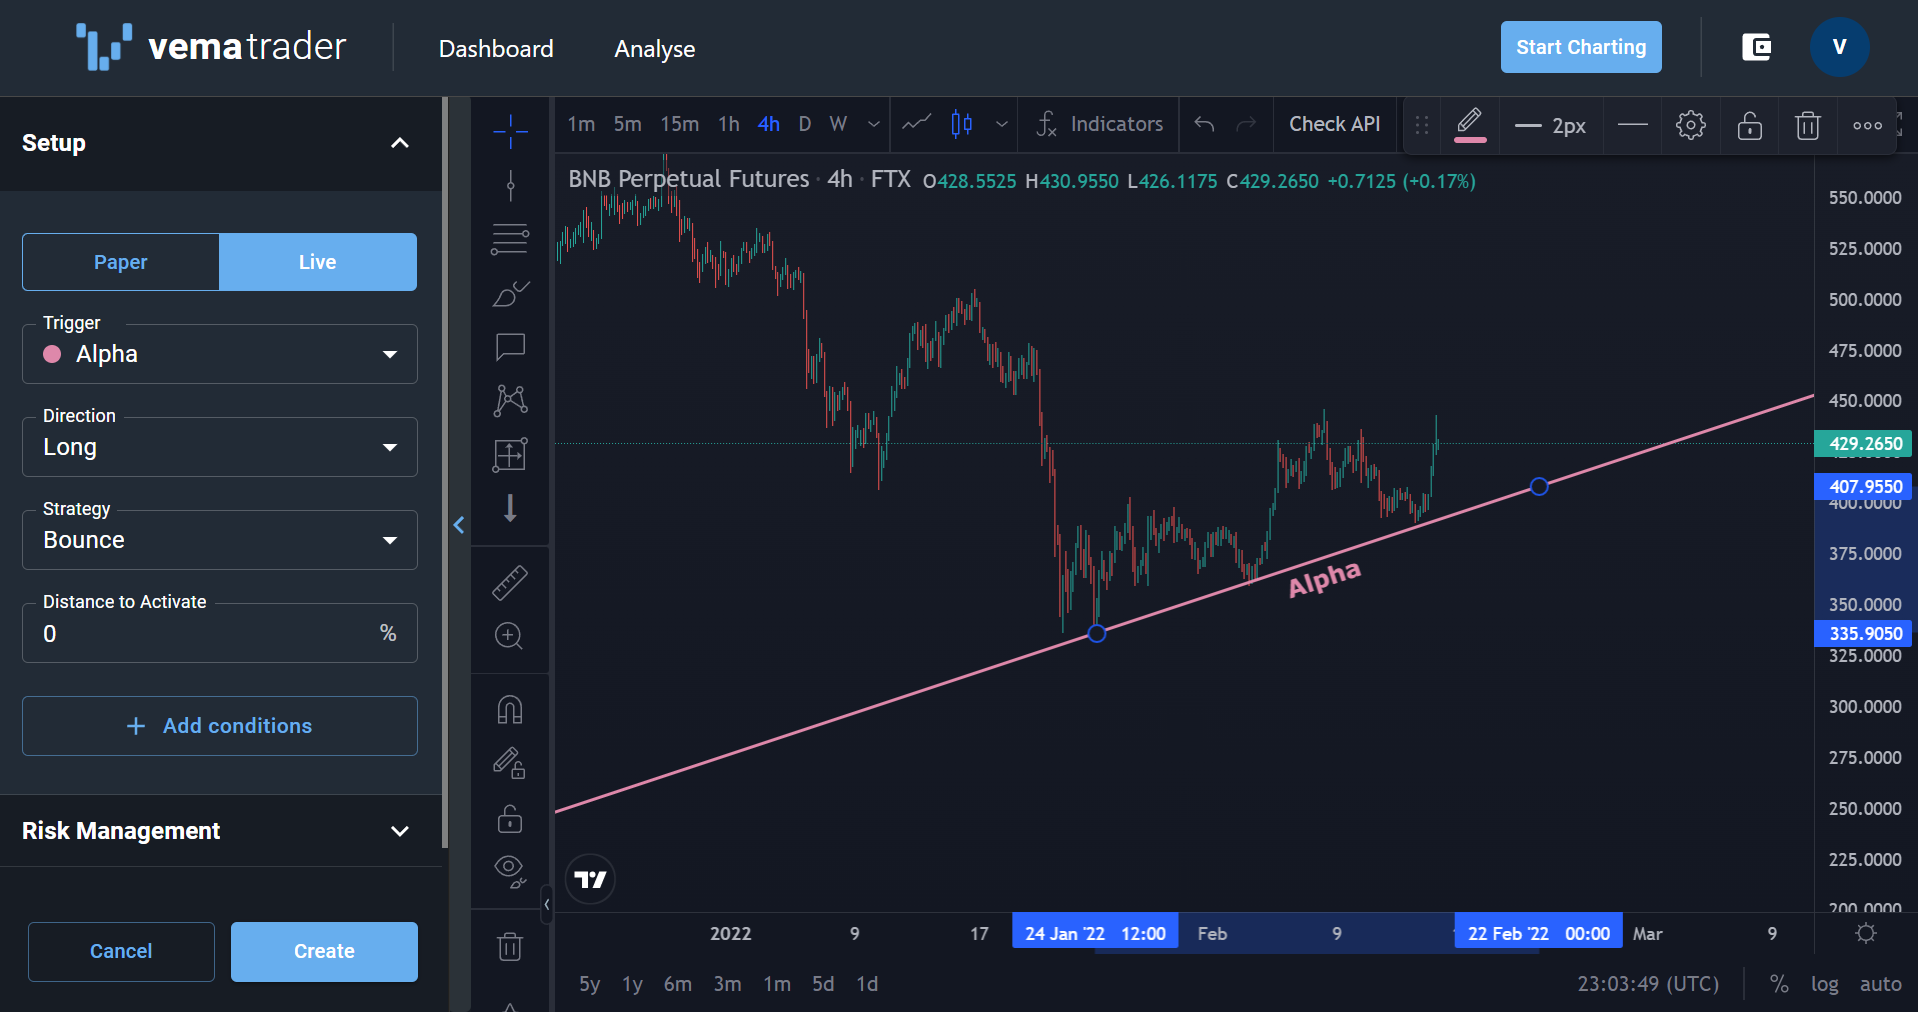
Task: Open drawing settings gear
Action: (x=1691, y=125)
